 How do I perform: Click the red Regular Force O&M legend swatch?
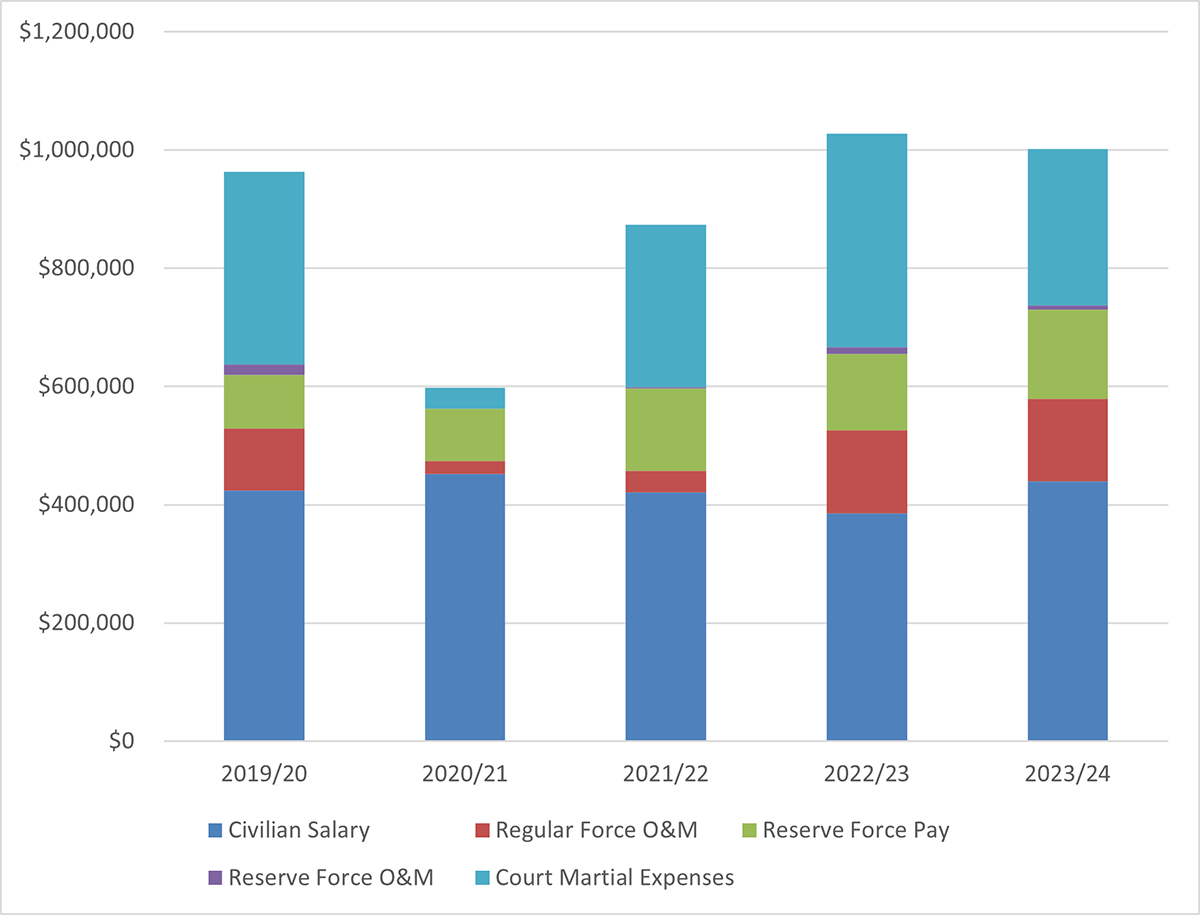coord(483,830)
